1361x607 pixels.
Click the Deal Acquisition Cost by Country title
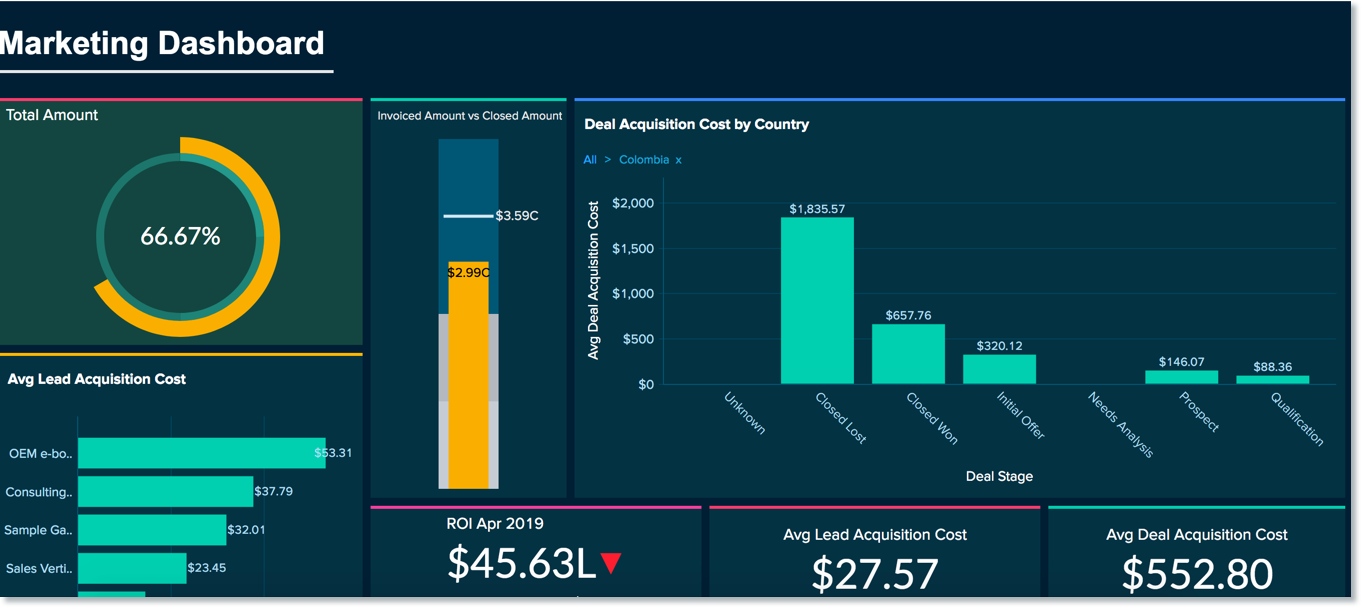pos(696,125)
